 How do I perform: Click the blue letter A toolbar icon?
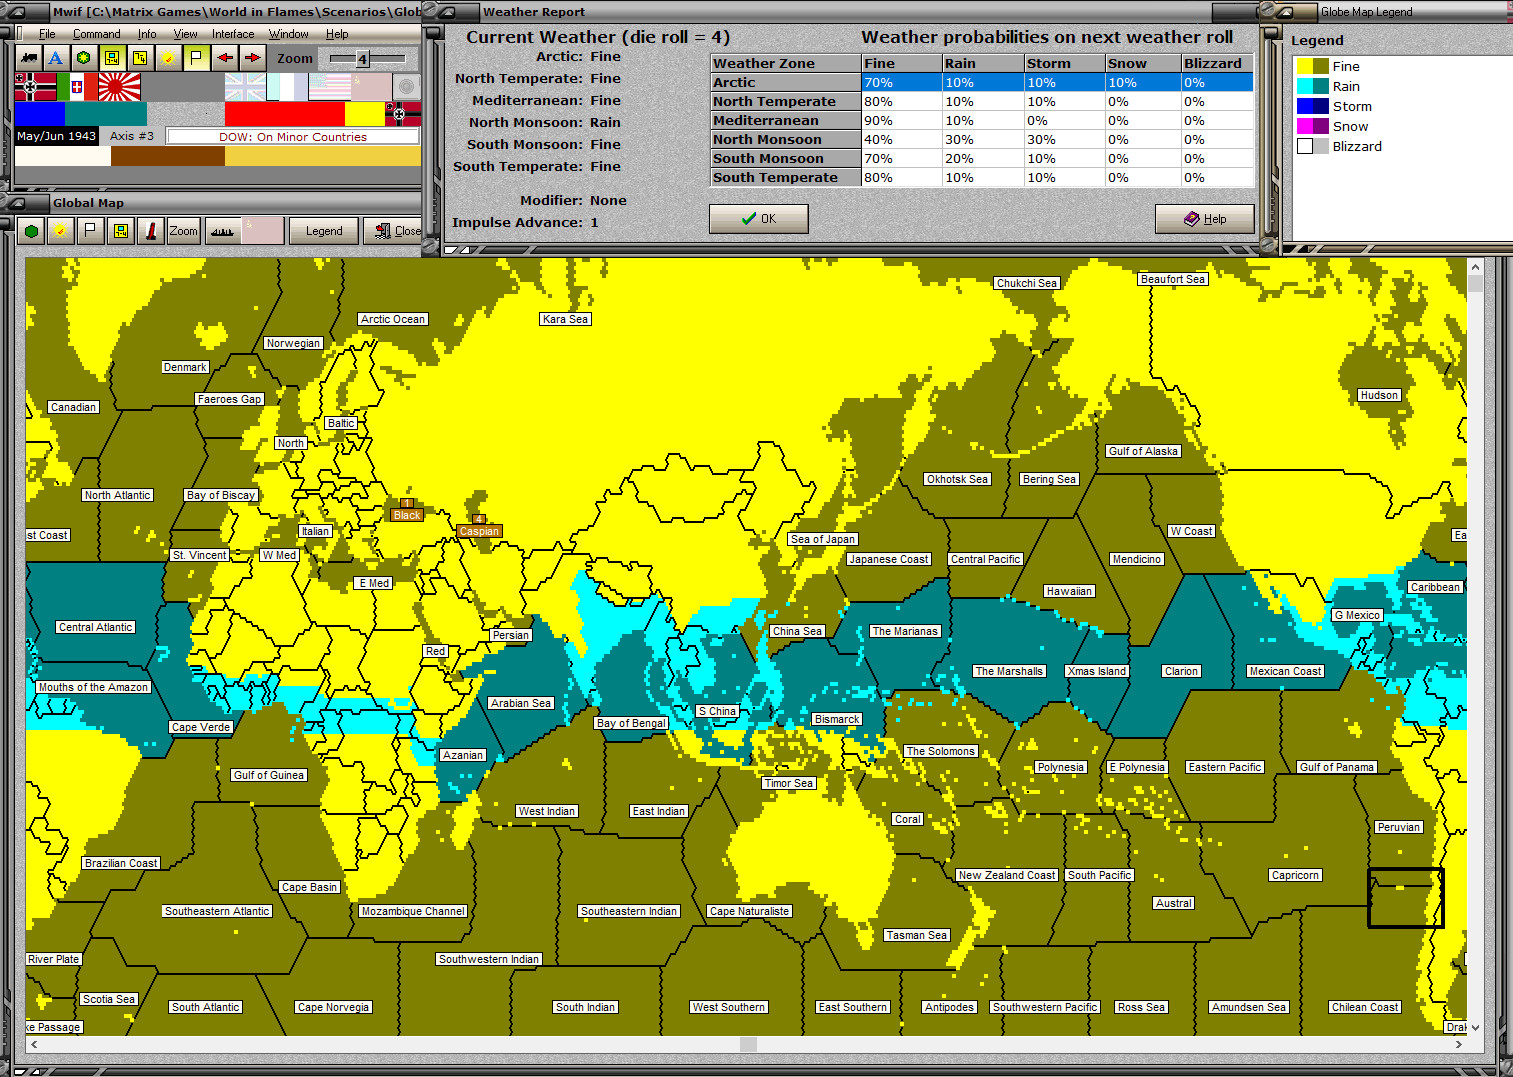point(56,58)
